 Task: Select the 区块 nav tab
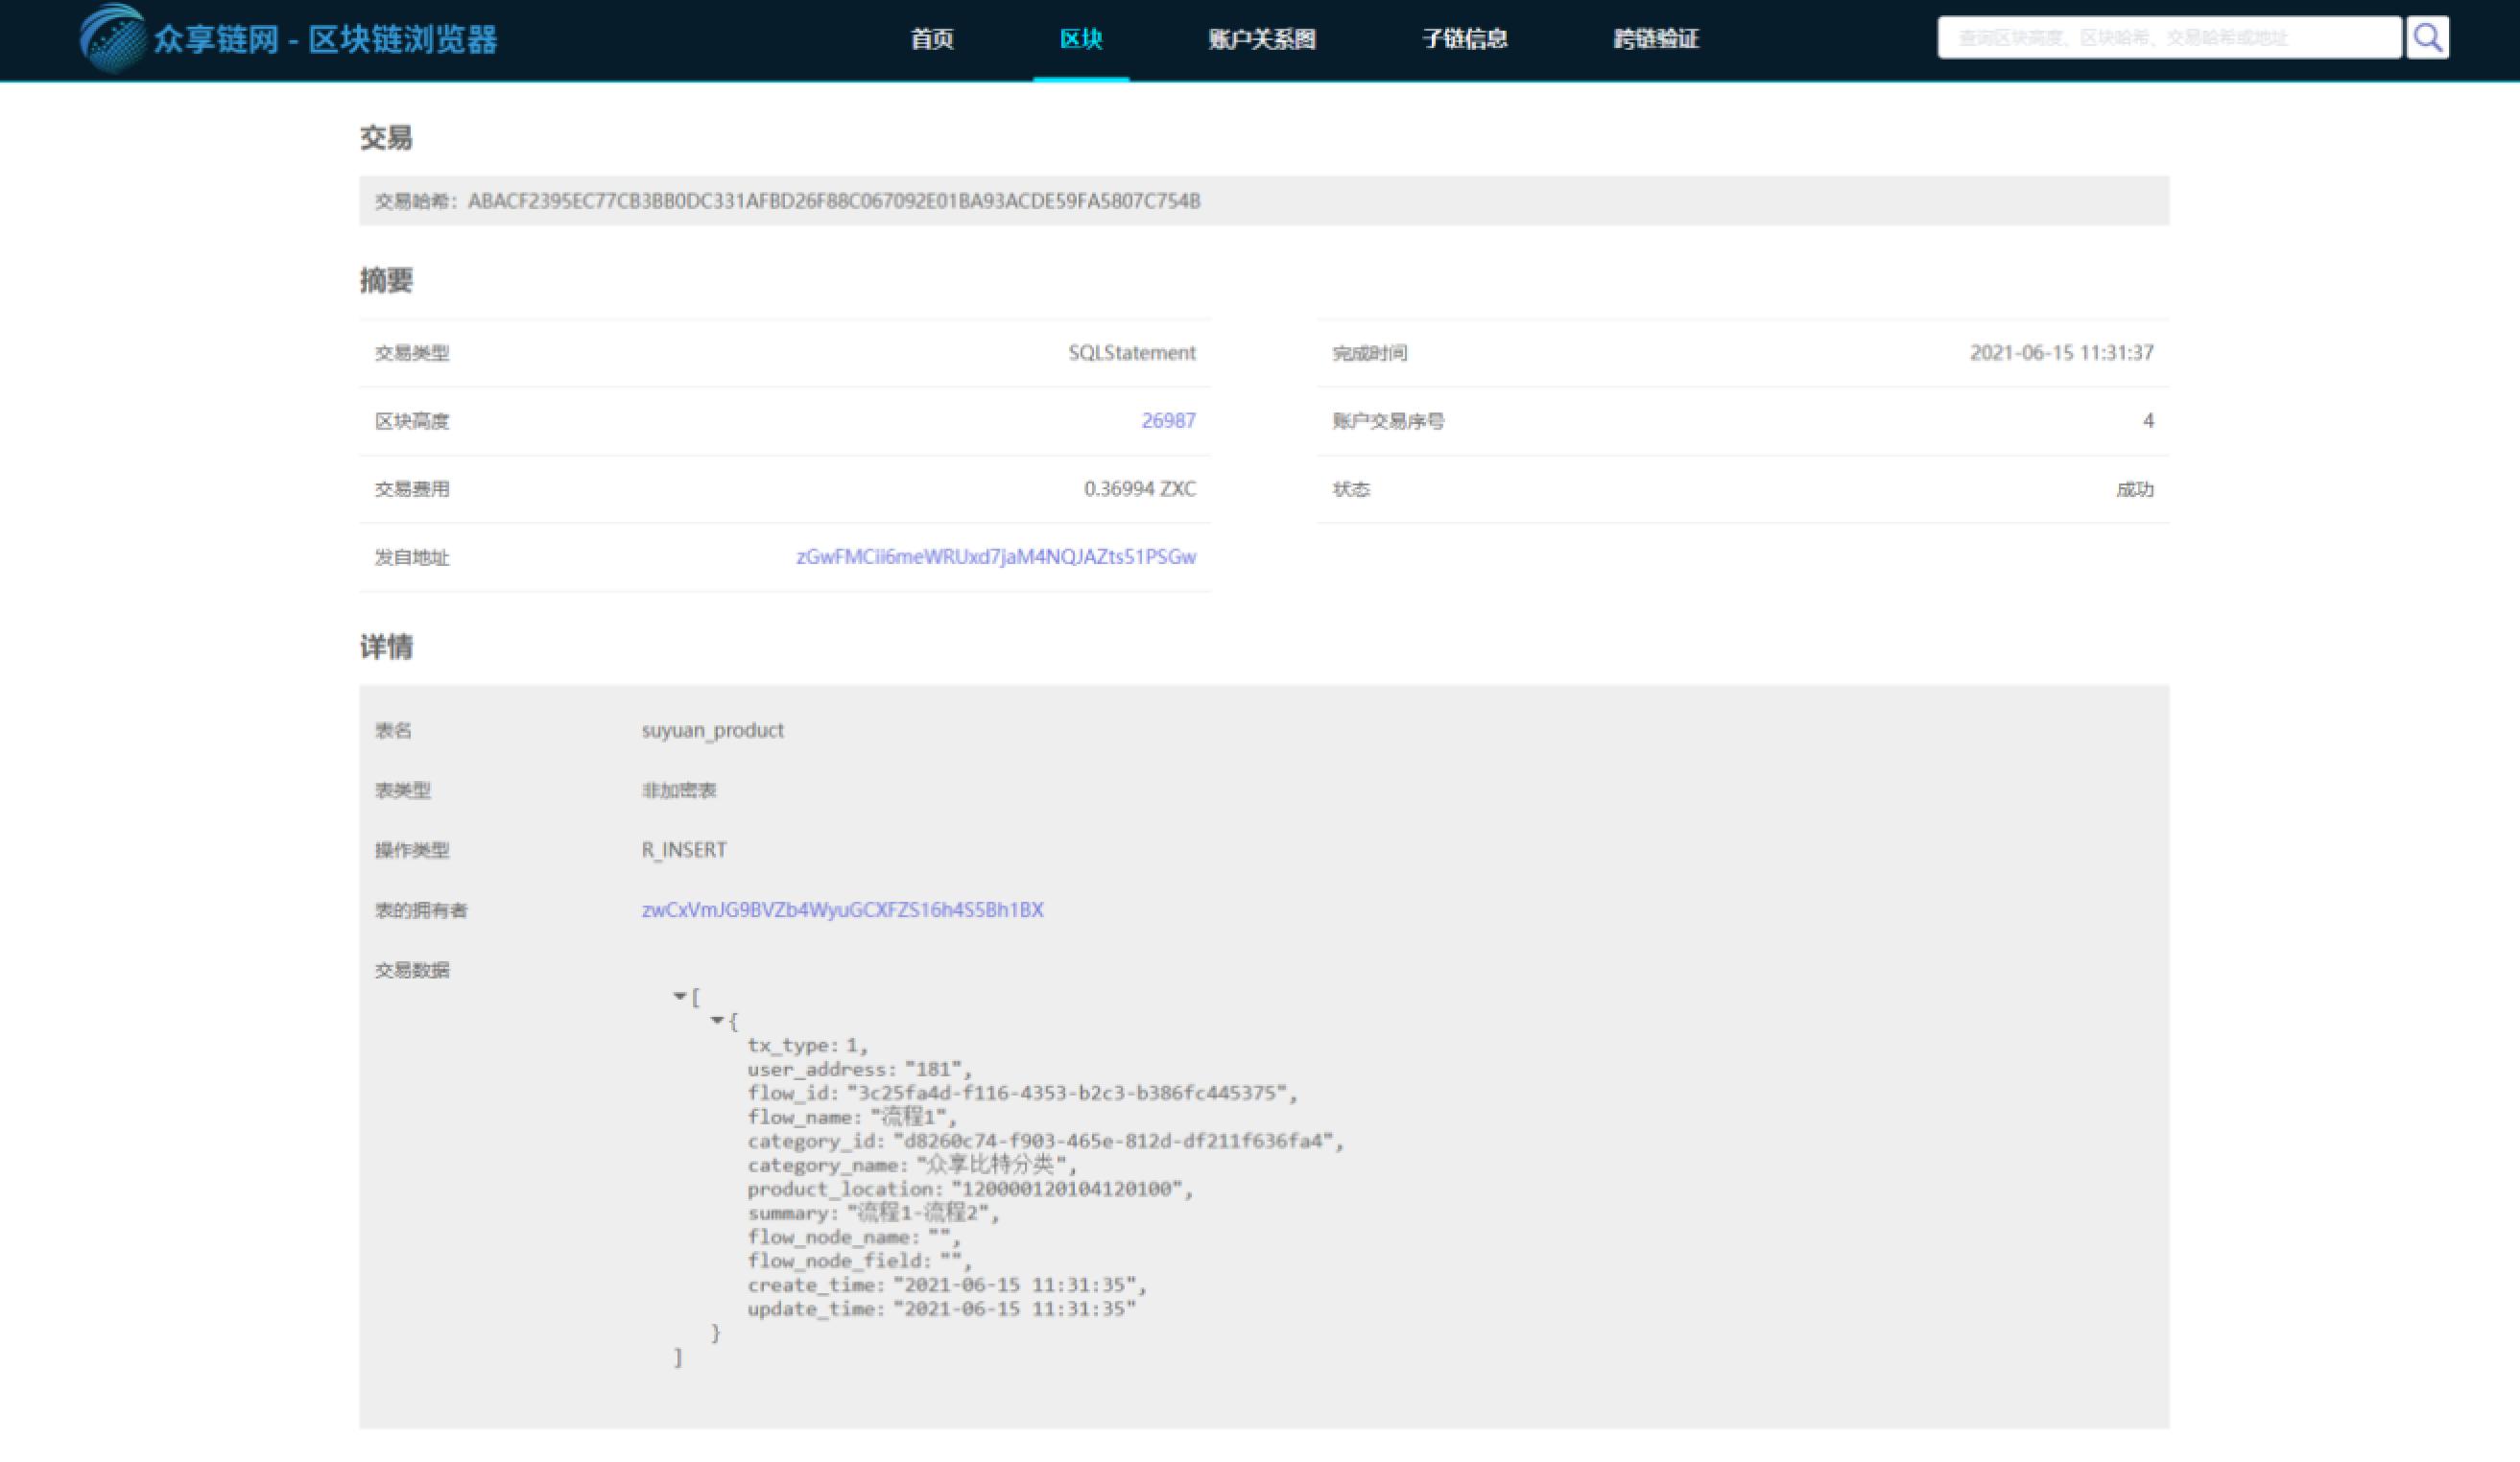1081,39
